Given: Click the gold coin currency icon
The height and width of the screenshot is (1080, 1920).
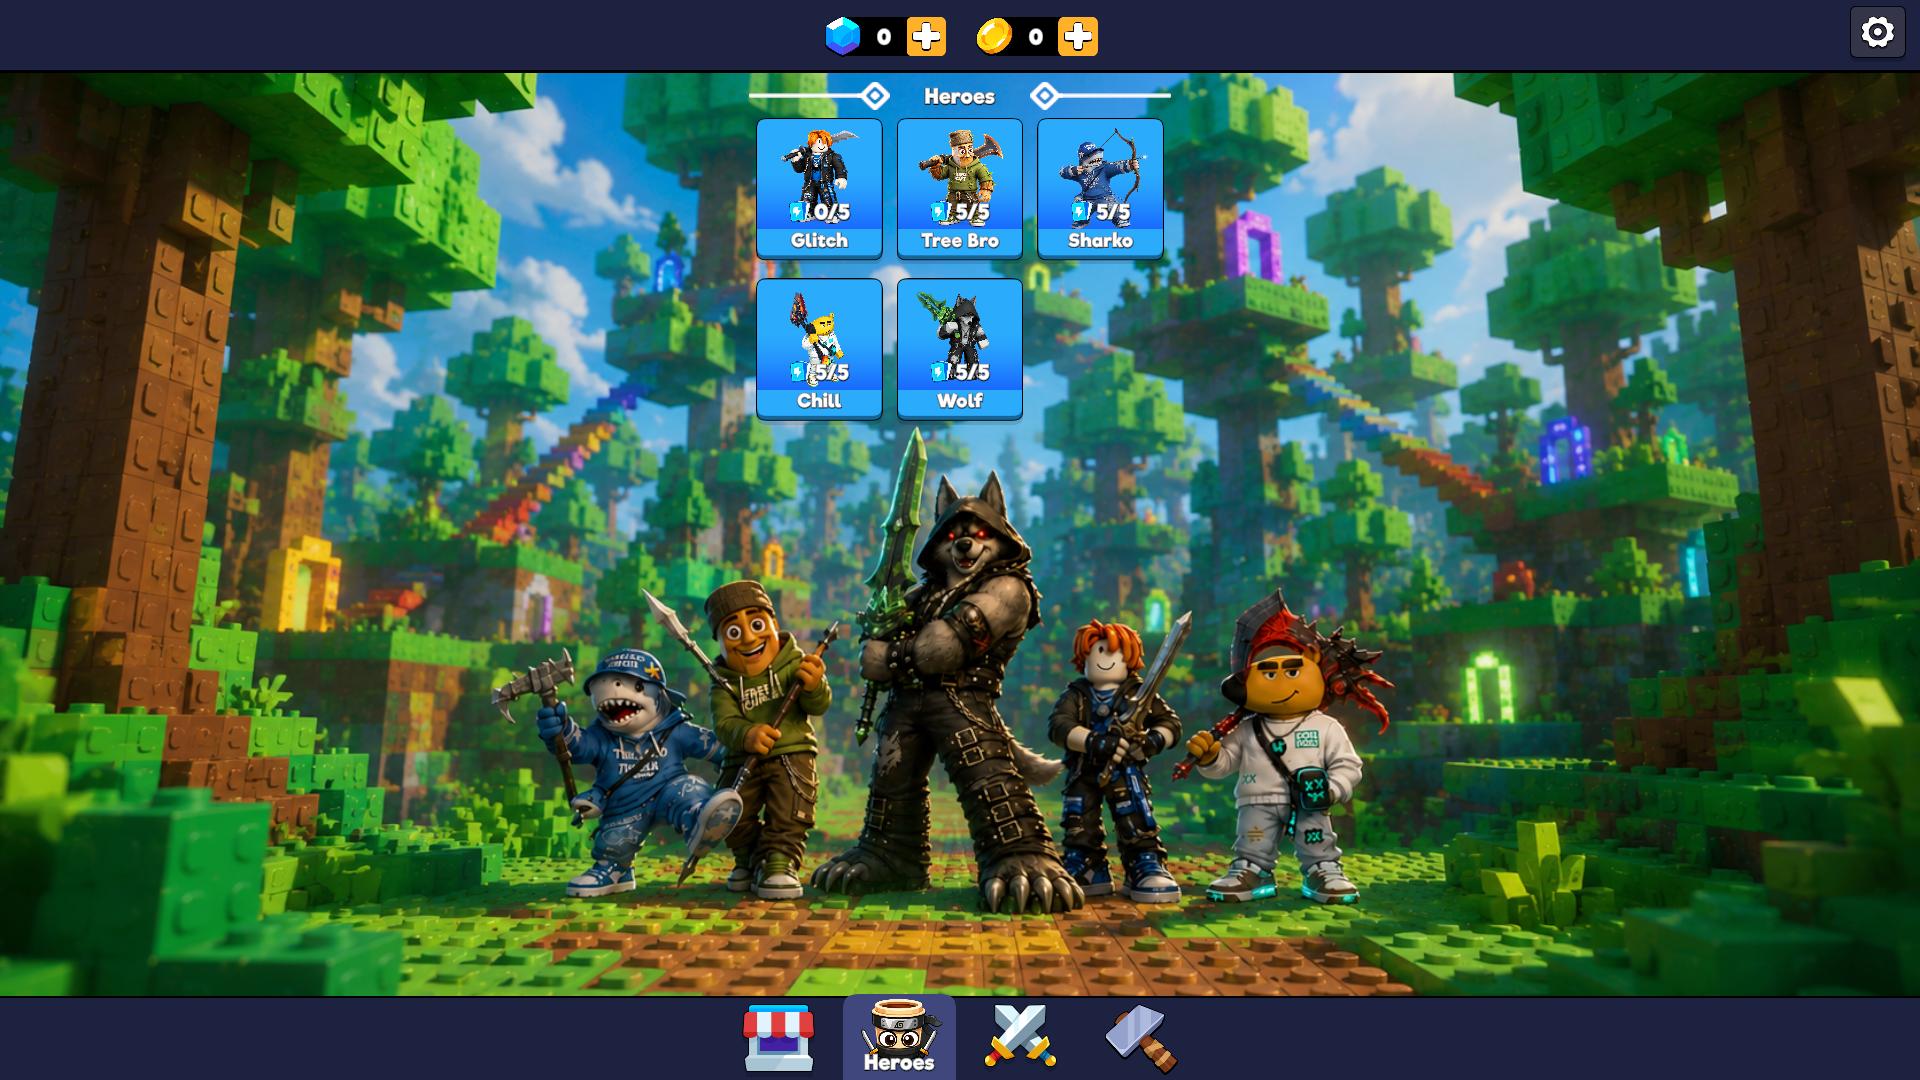Looking at the screenshot, I should (995, 37).
